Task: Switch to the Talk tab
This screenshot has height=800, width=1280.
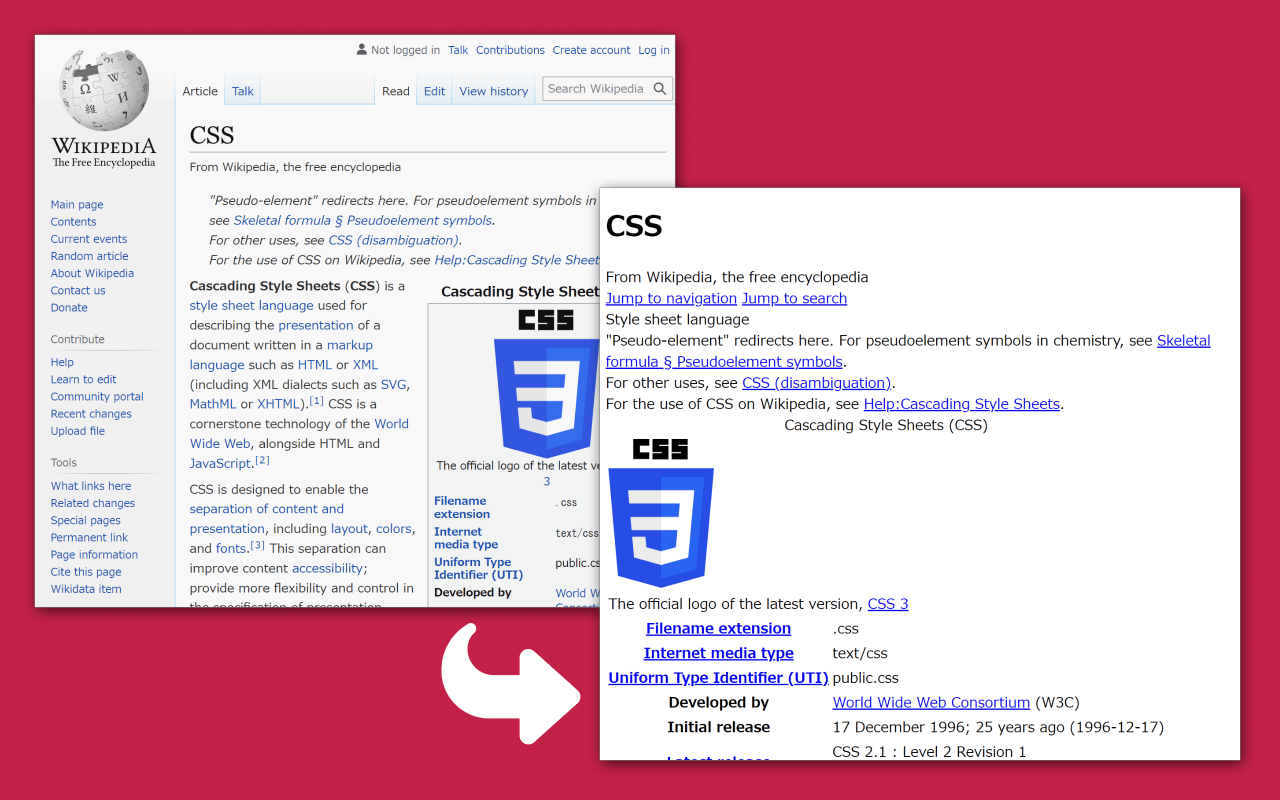Action: click(242, 90)
